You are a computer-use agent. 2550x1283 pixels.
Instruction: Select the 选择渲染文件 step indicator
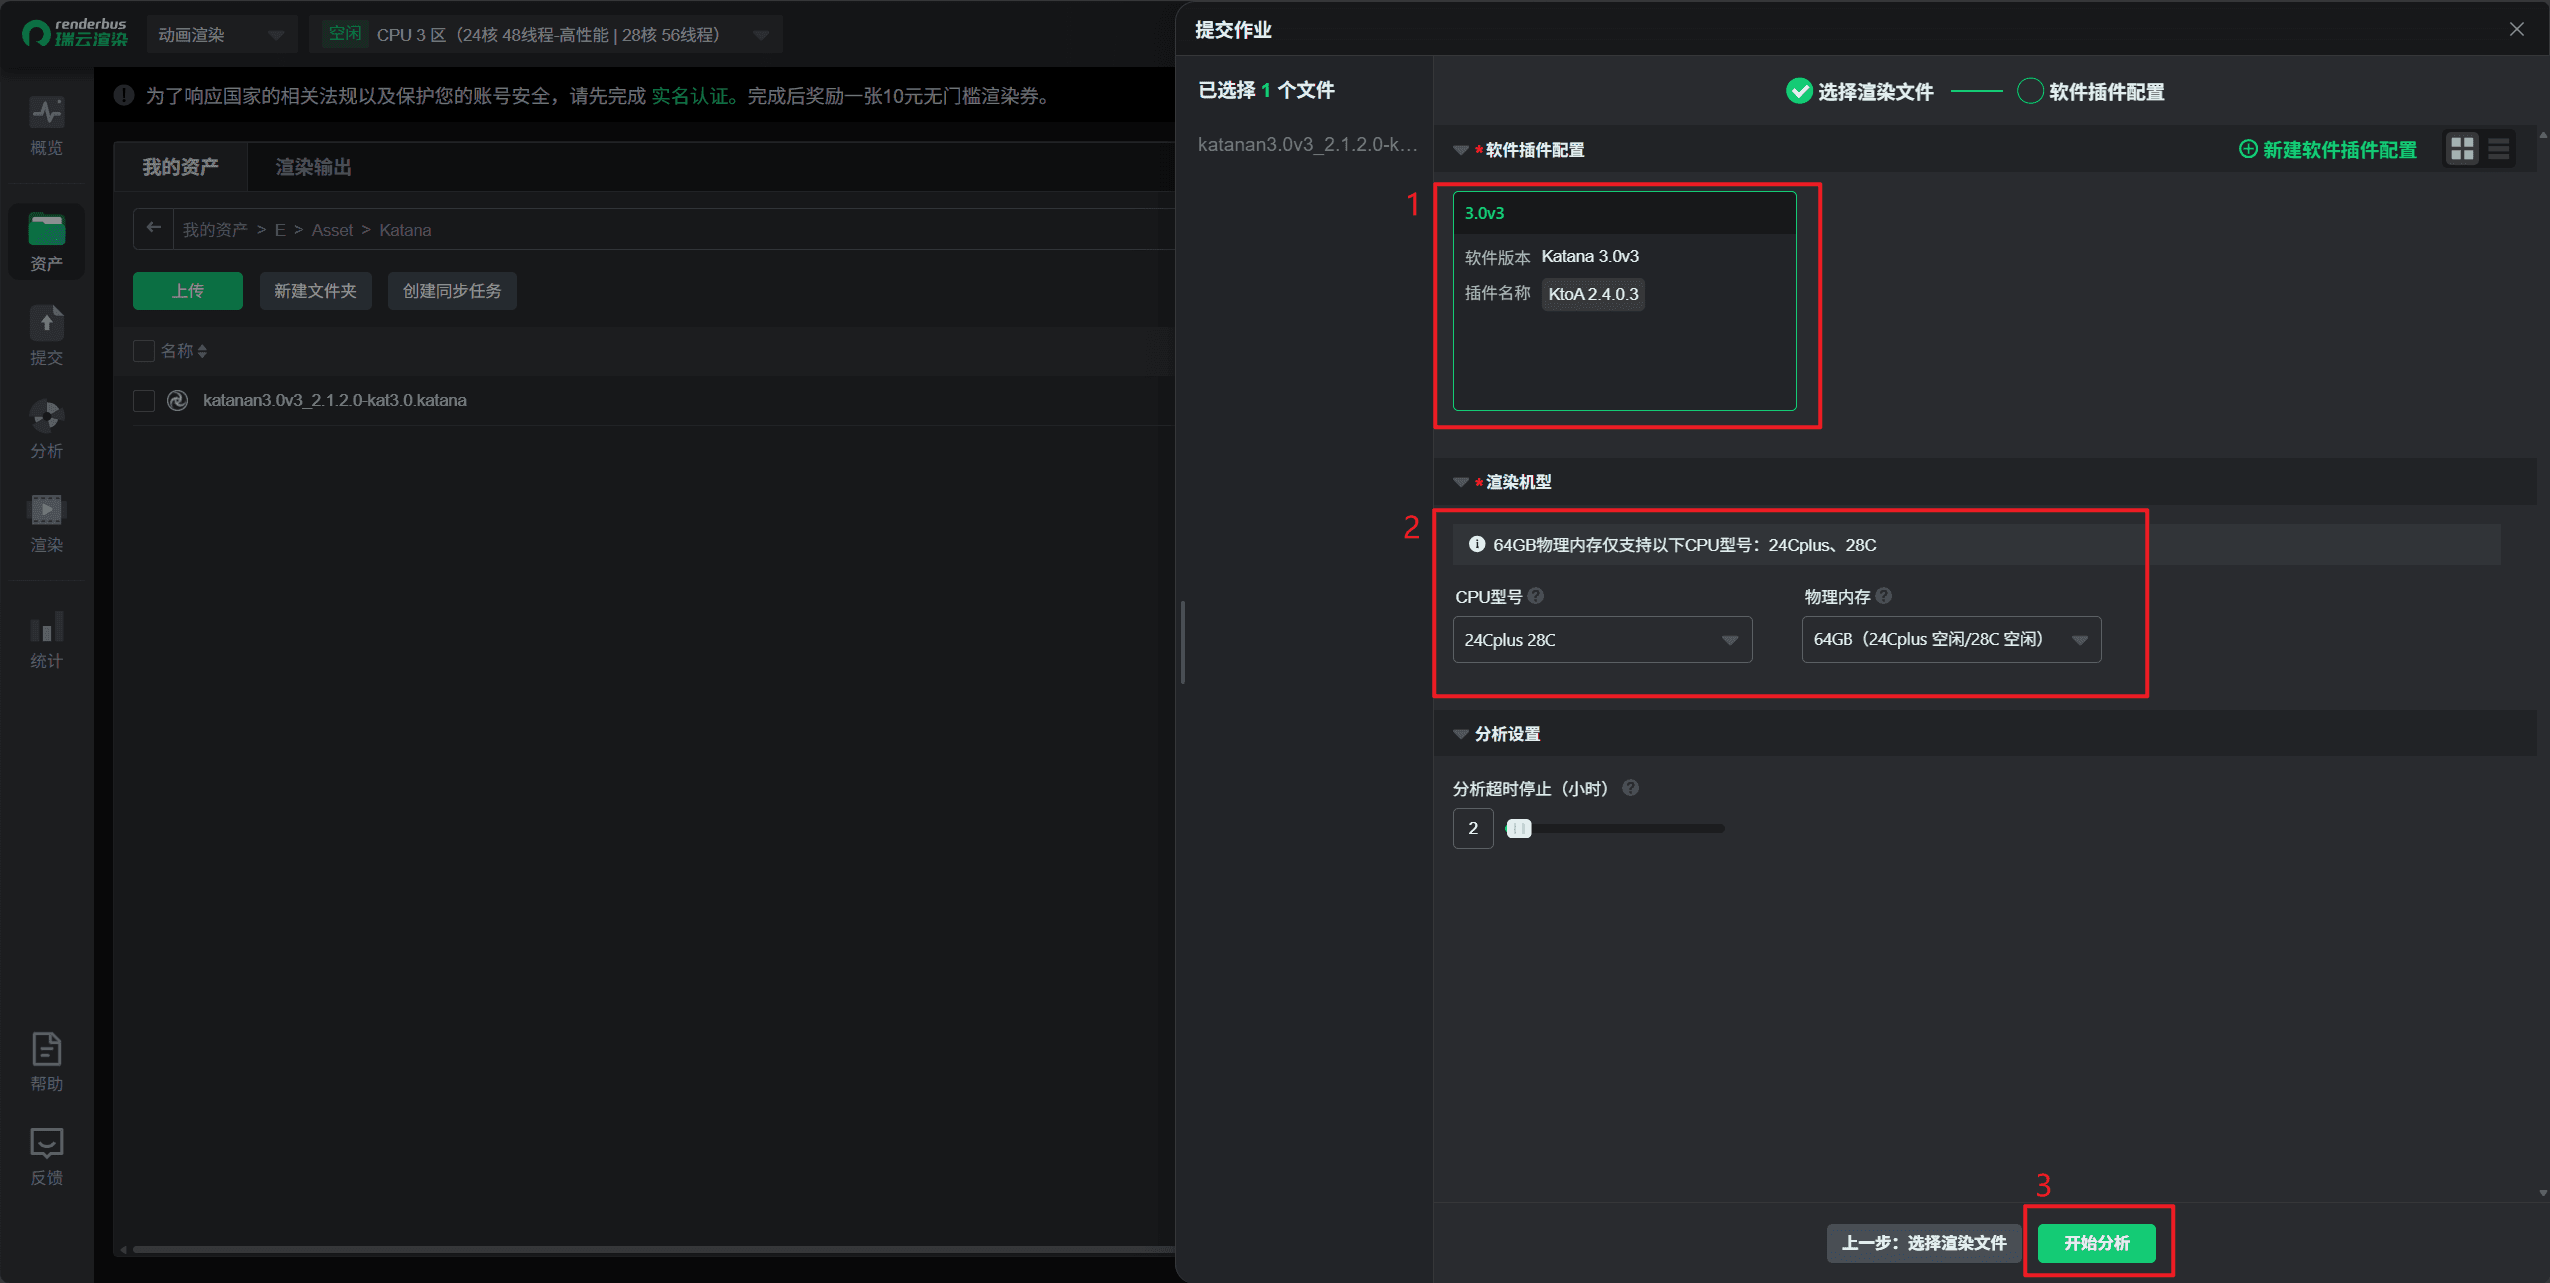1860,91
